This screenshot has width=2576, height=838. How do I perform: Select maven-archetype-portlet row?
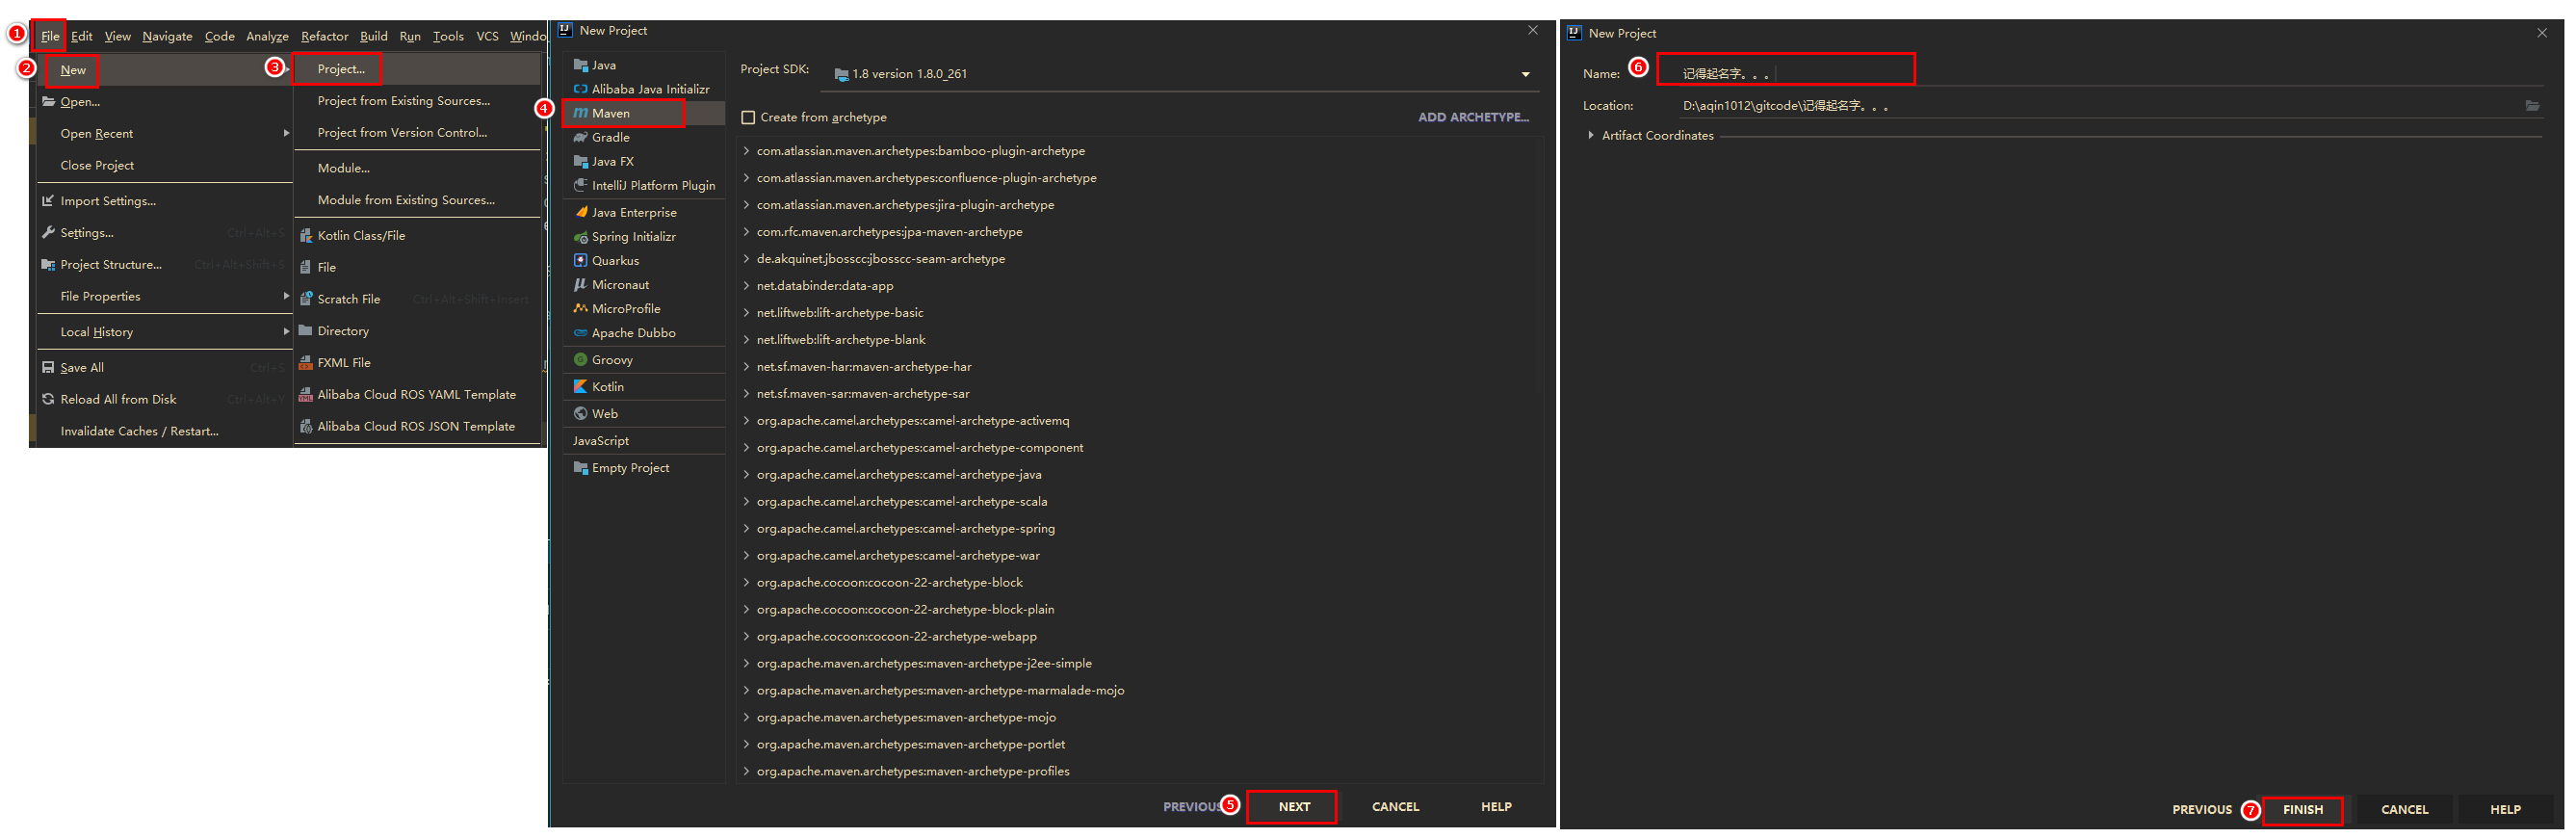point(1138,744)
